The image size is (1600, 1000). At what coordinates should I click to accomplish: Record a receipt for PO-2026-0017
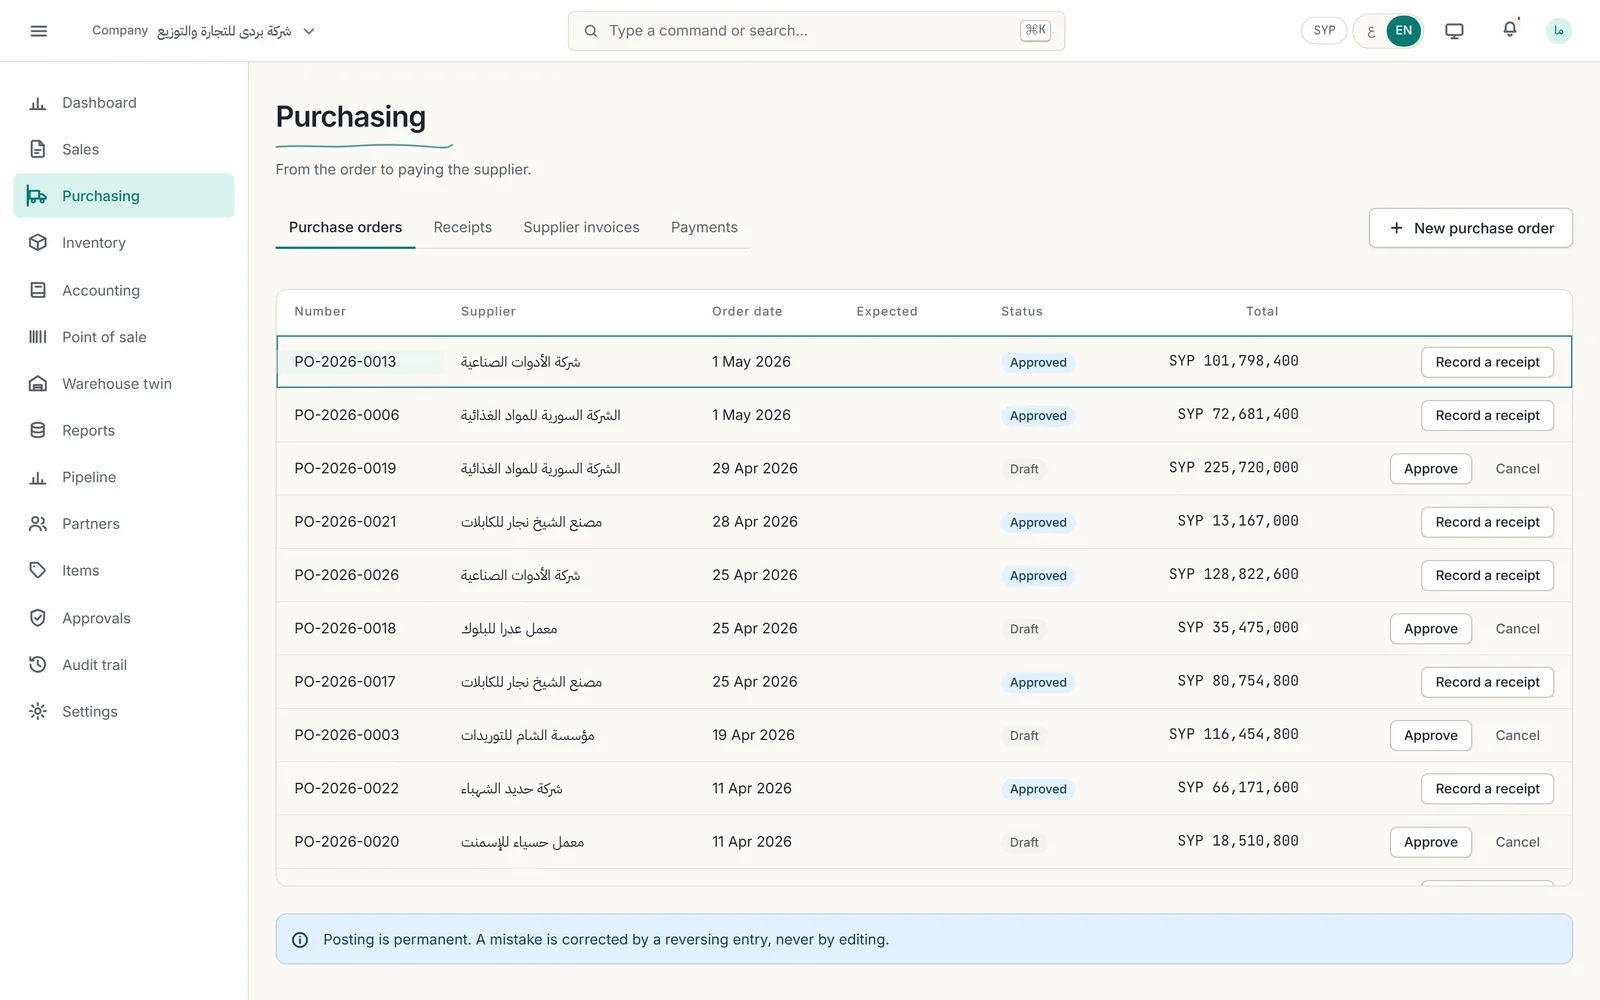[1487, 682]
